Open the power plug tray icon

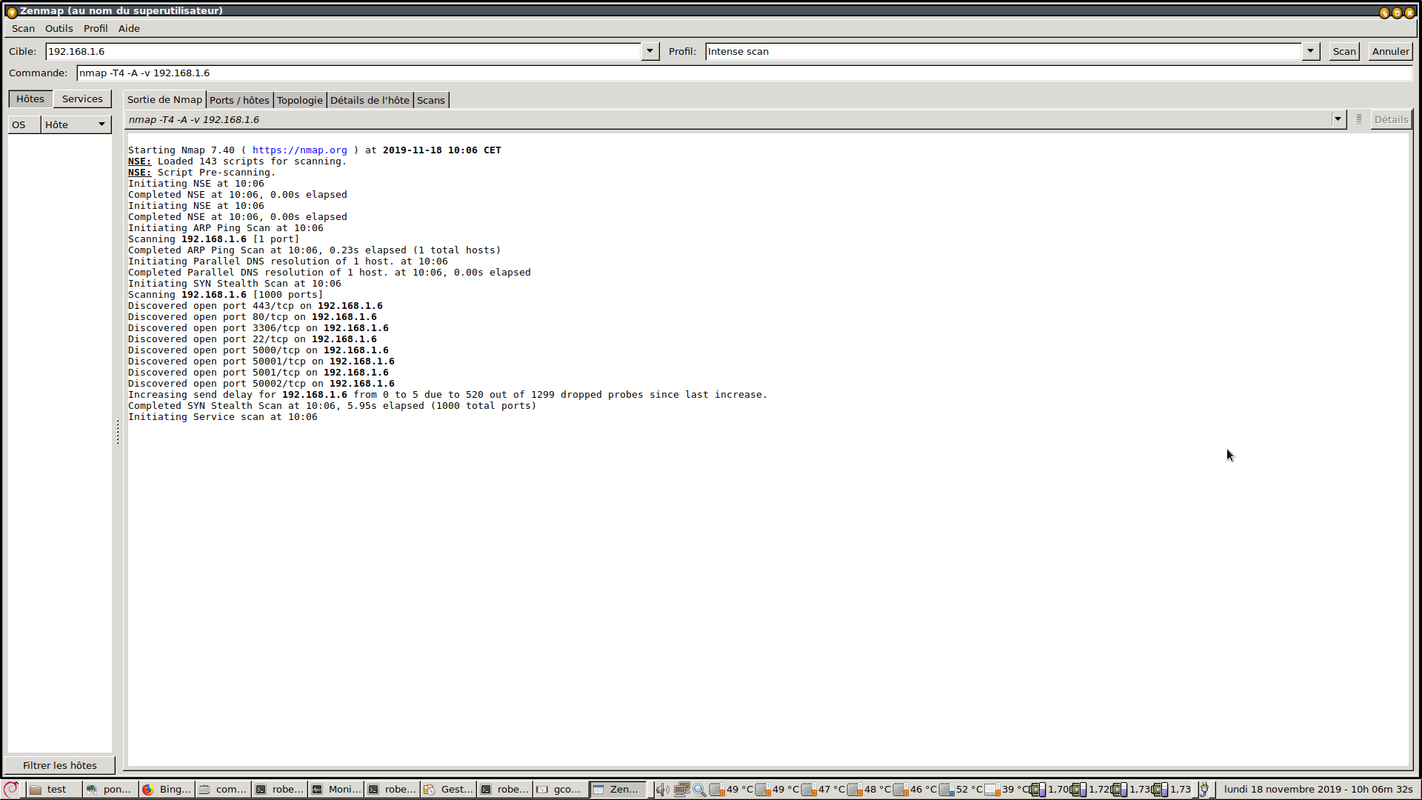(x=1204, y=789)
